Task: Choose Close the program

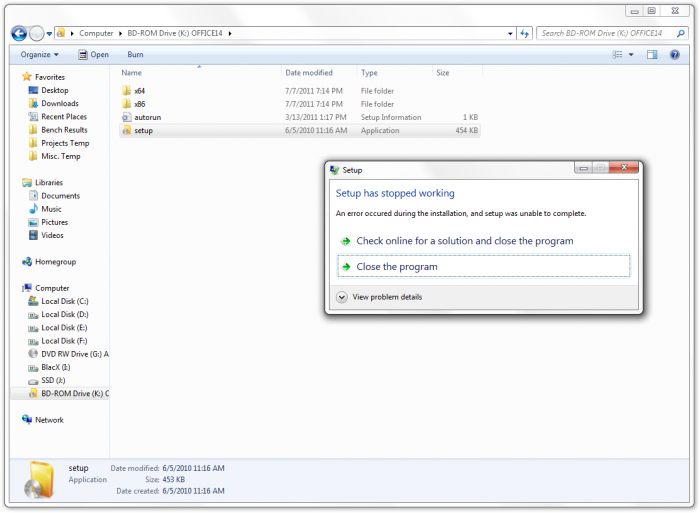Action: (x=484, y=267)
